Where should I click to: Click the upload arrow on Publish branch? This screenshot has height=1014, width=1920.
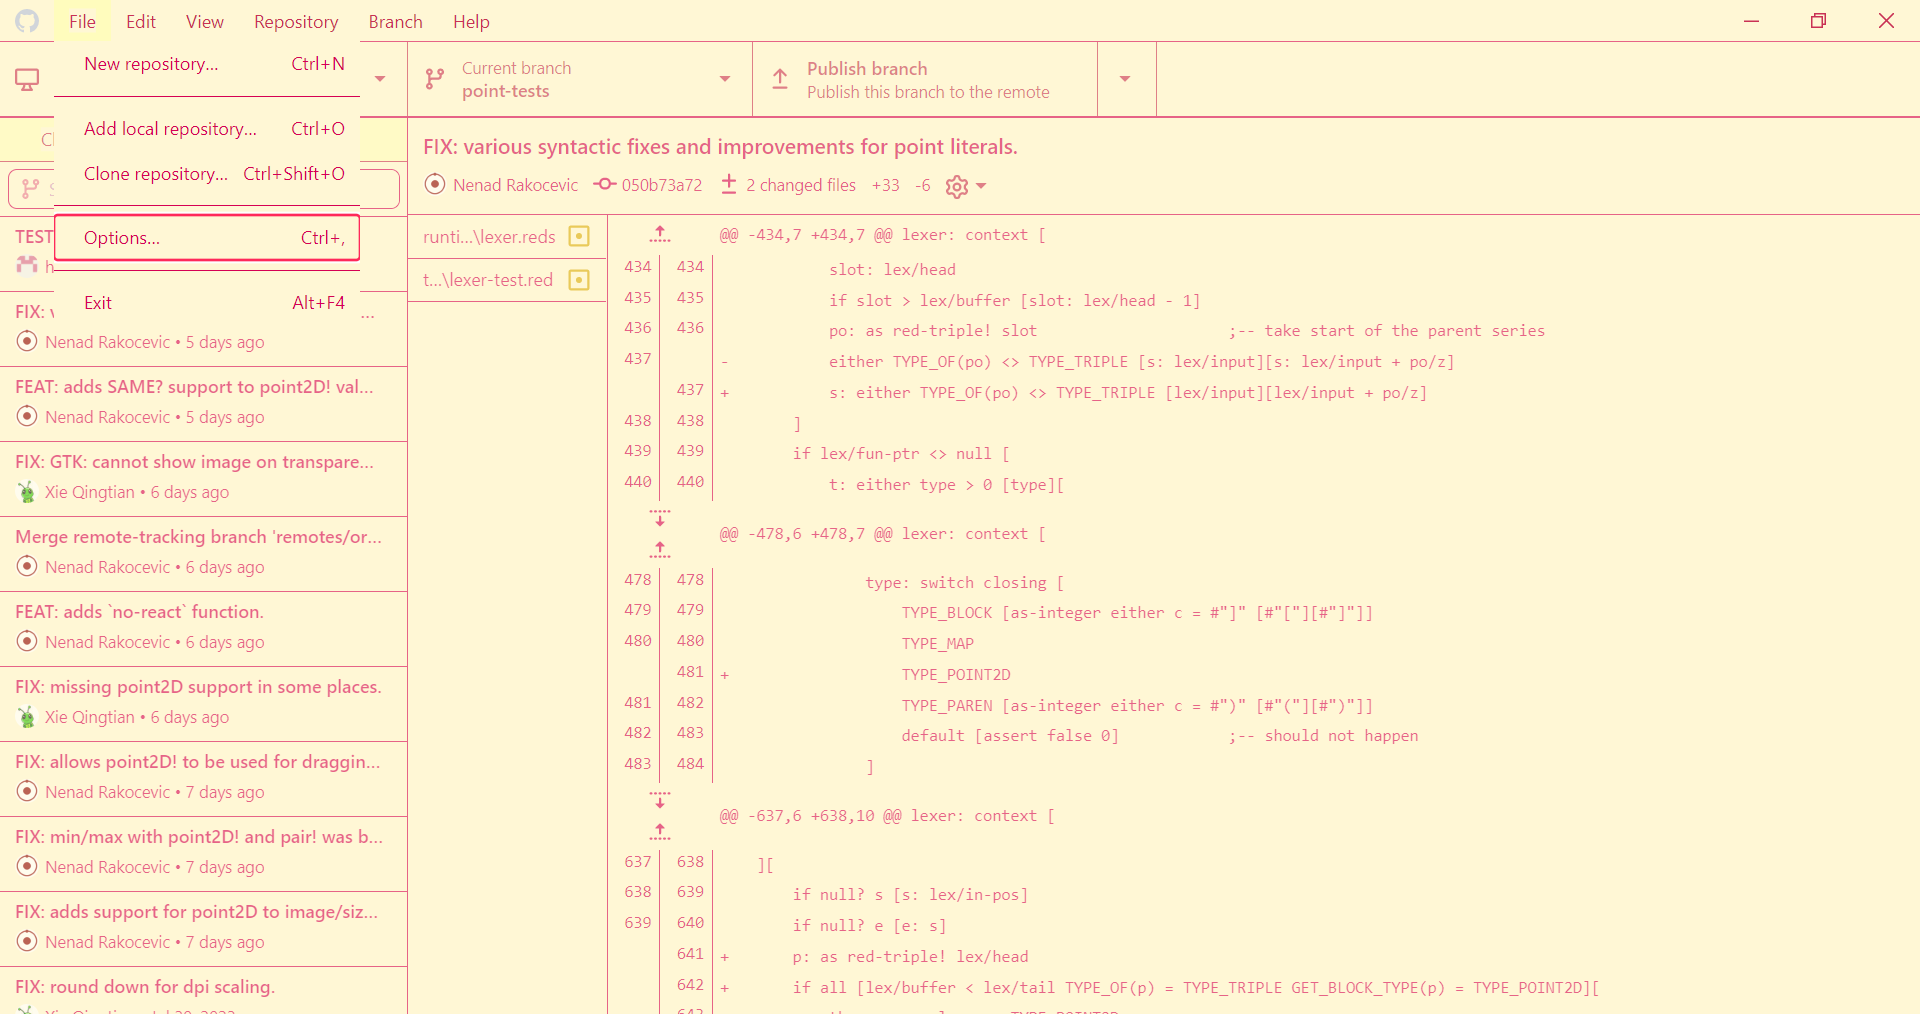781,79
